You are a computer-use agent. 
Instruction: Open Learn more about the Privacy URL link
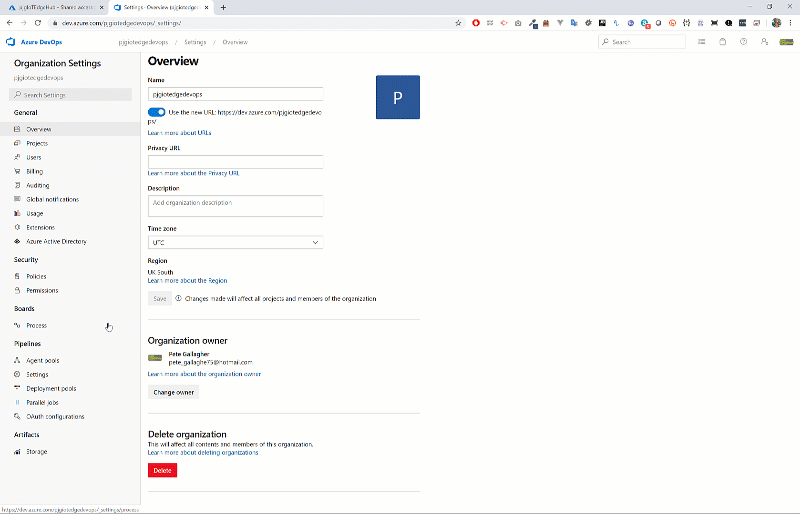pos(193,173)
